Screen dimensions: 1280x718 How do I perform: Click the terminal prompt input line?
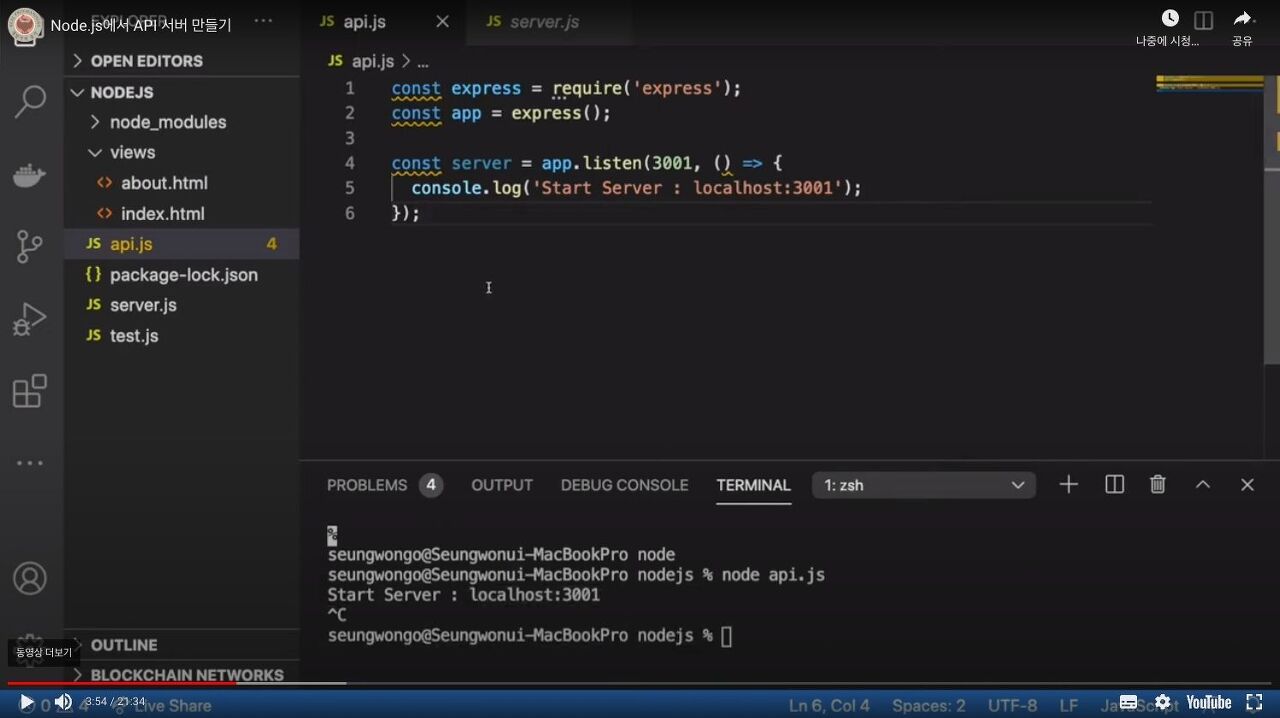coord(530,636)
